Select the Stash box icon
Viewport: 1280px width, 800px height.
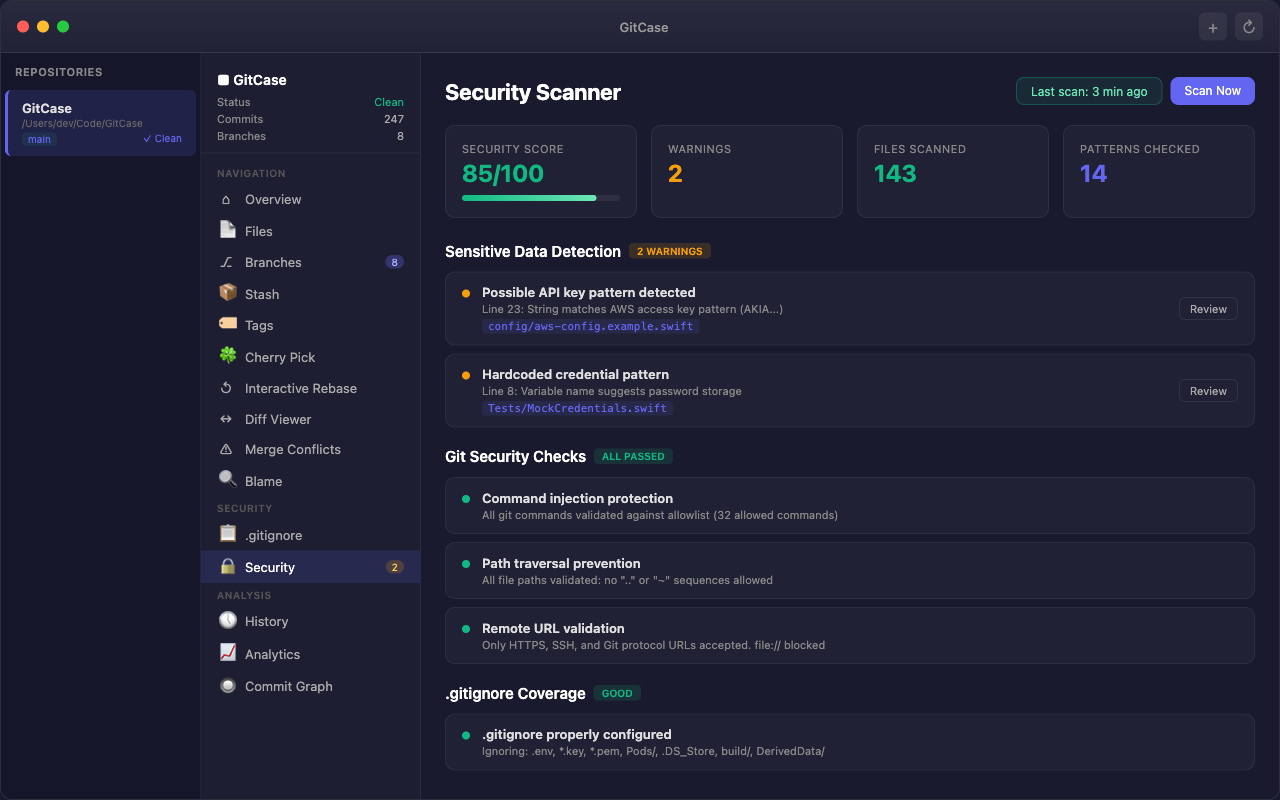pyautogui.click(x=228, y=293)
